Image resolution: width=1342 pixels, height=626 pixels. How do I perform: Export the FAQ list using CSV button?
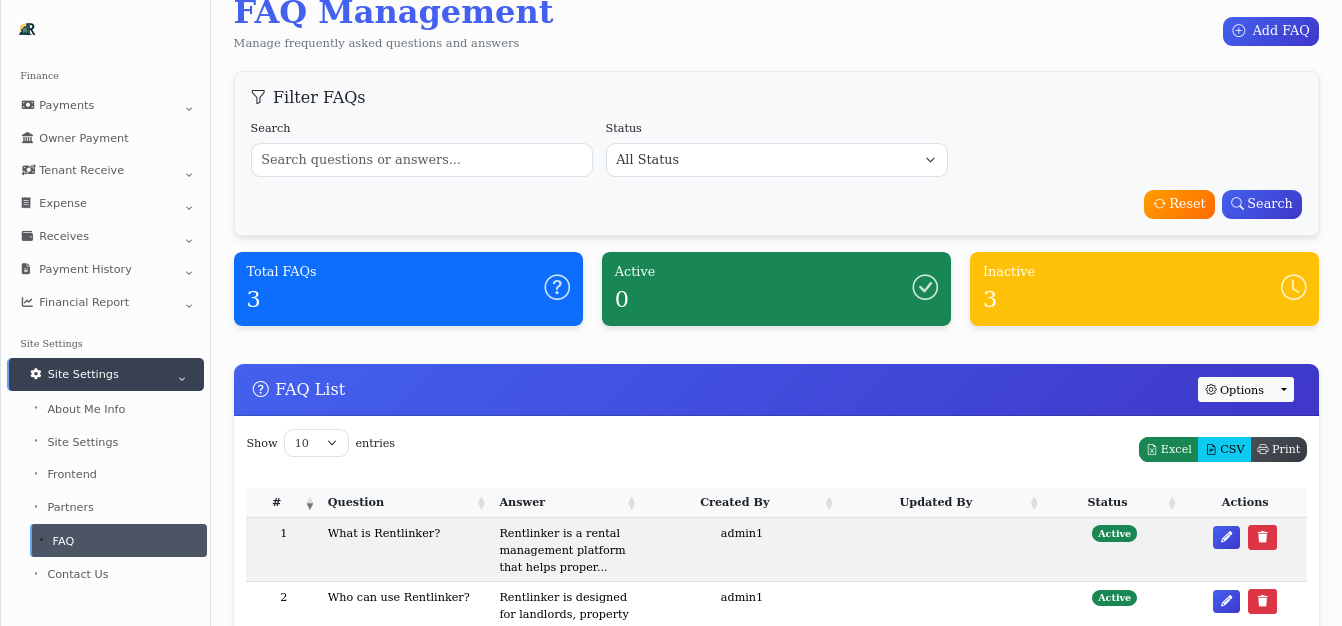(x=1224, y=449)
